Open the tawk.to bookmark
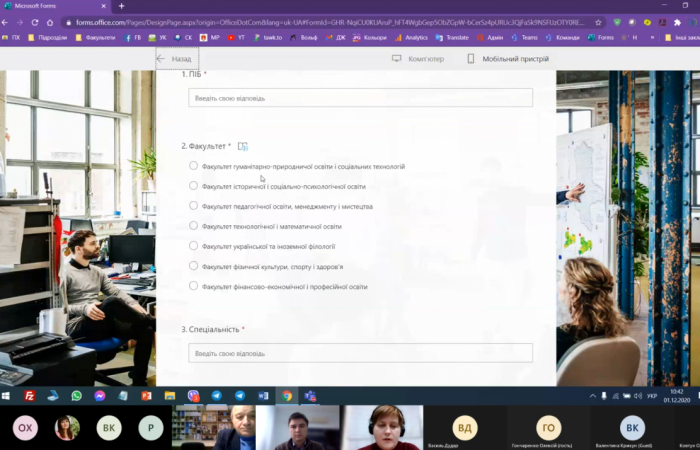 pos(268,38)
